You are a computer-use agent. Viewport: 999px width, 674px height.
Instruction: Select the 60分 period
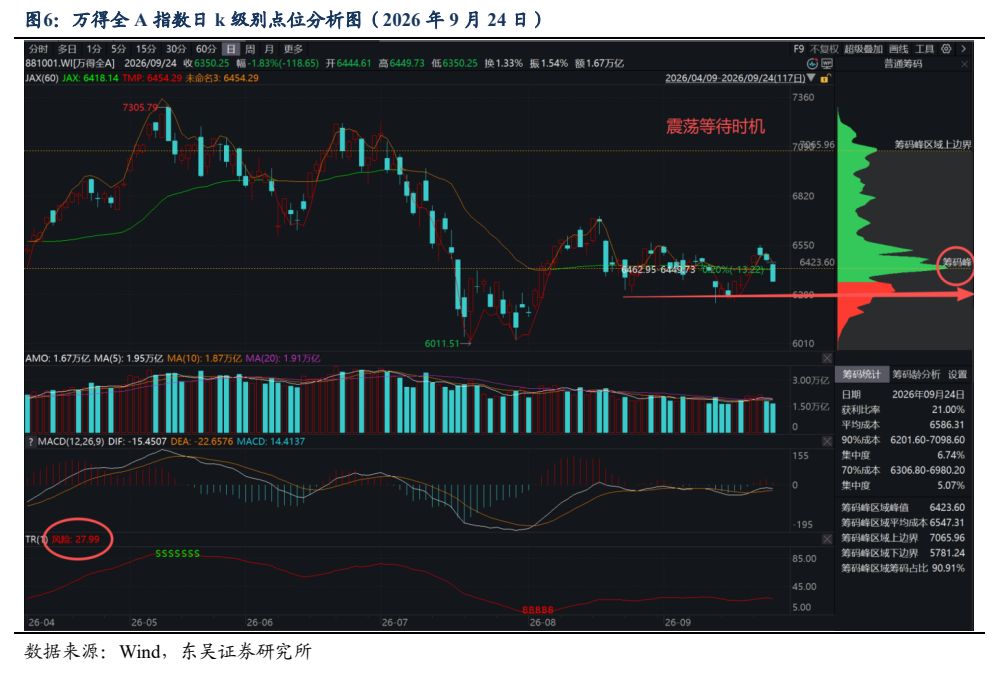coord(206,49)
